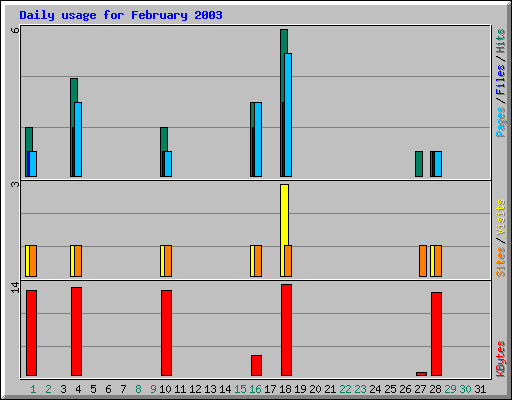Viewport: 512px width, 400px height.
Task: Select the "Hits" legend label
Action: pyautogui.click(x=500, y=41)
